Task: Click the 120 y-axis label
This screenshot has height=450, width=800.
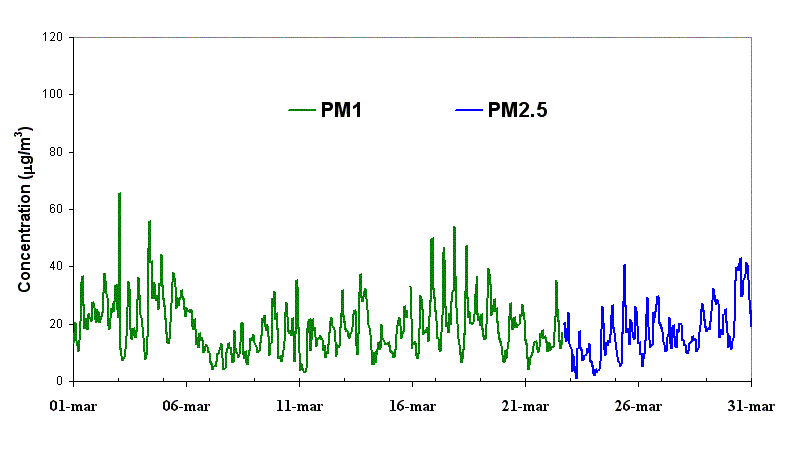Action: click(x=53, y=37)
